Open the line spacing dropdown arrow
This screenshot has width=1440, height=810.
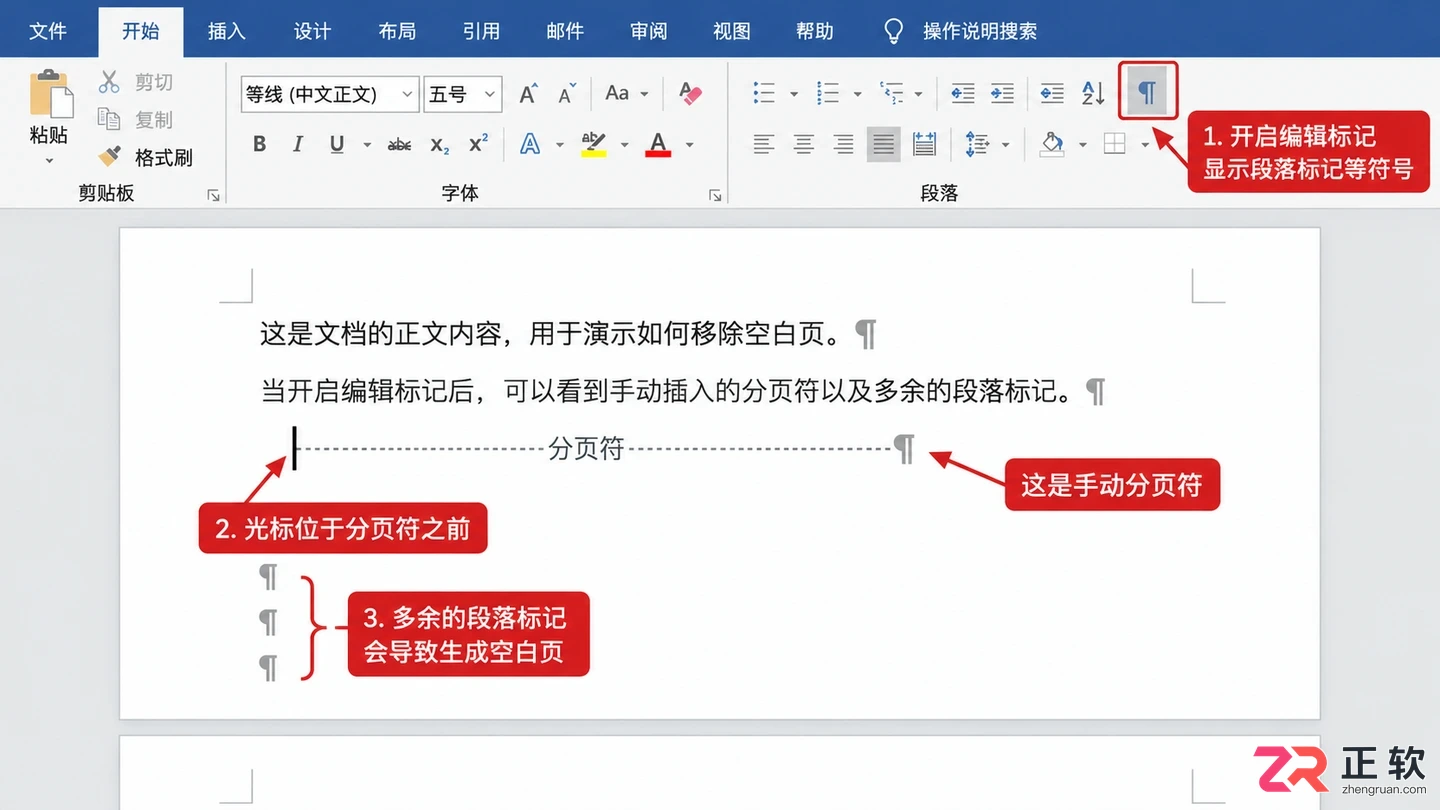pos(1005,146)
